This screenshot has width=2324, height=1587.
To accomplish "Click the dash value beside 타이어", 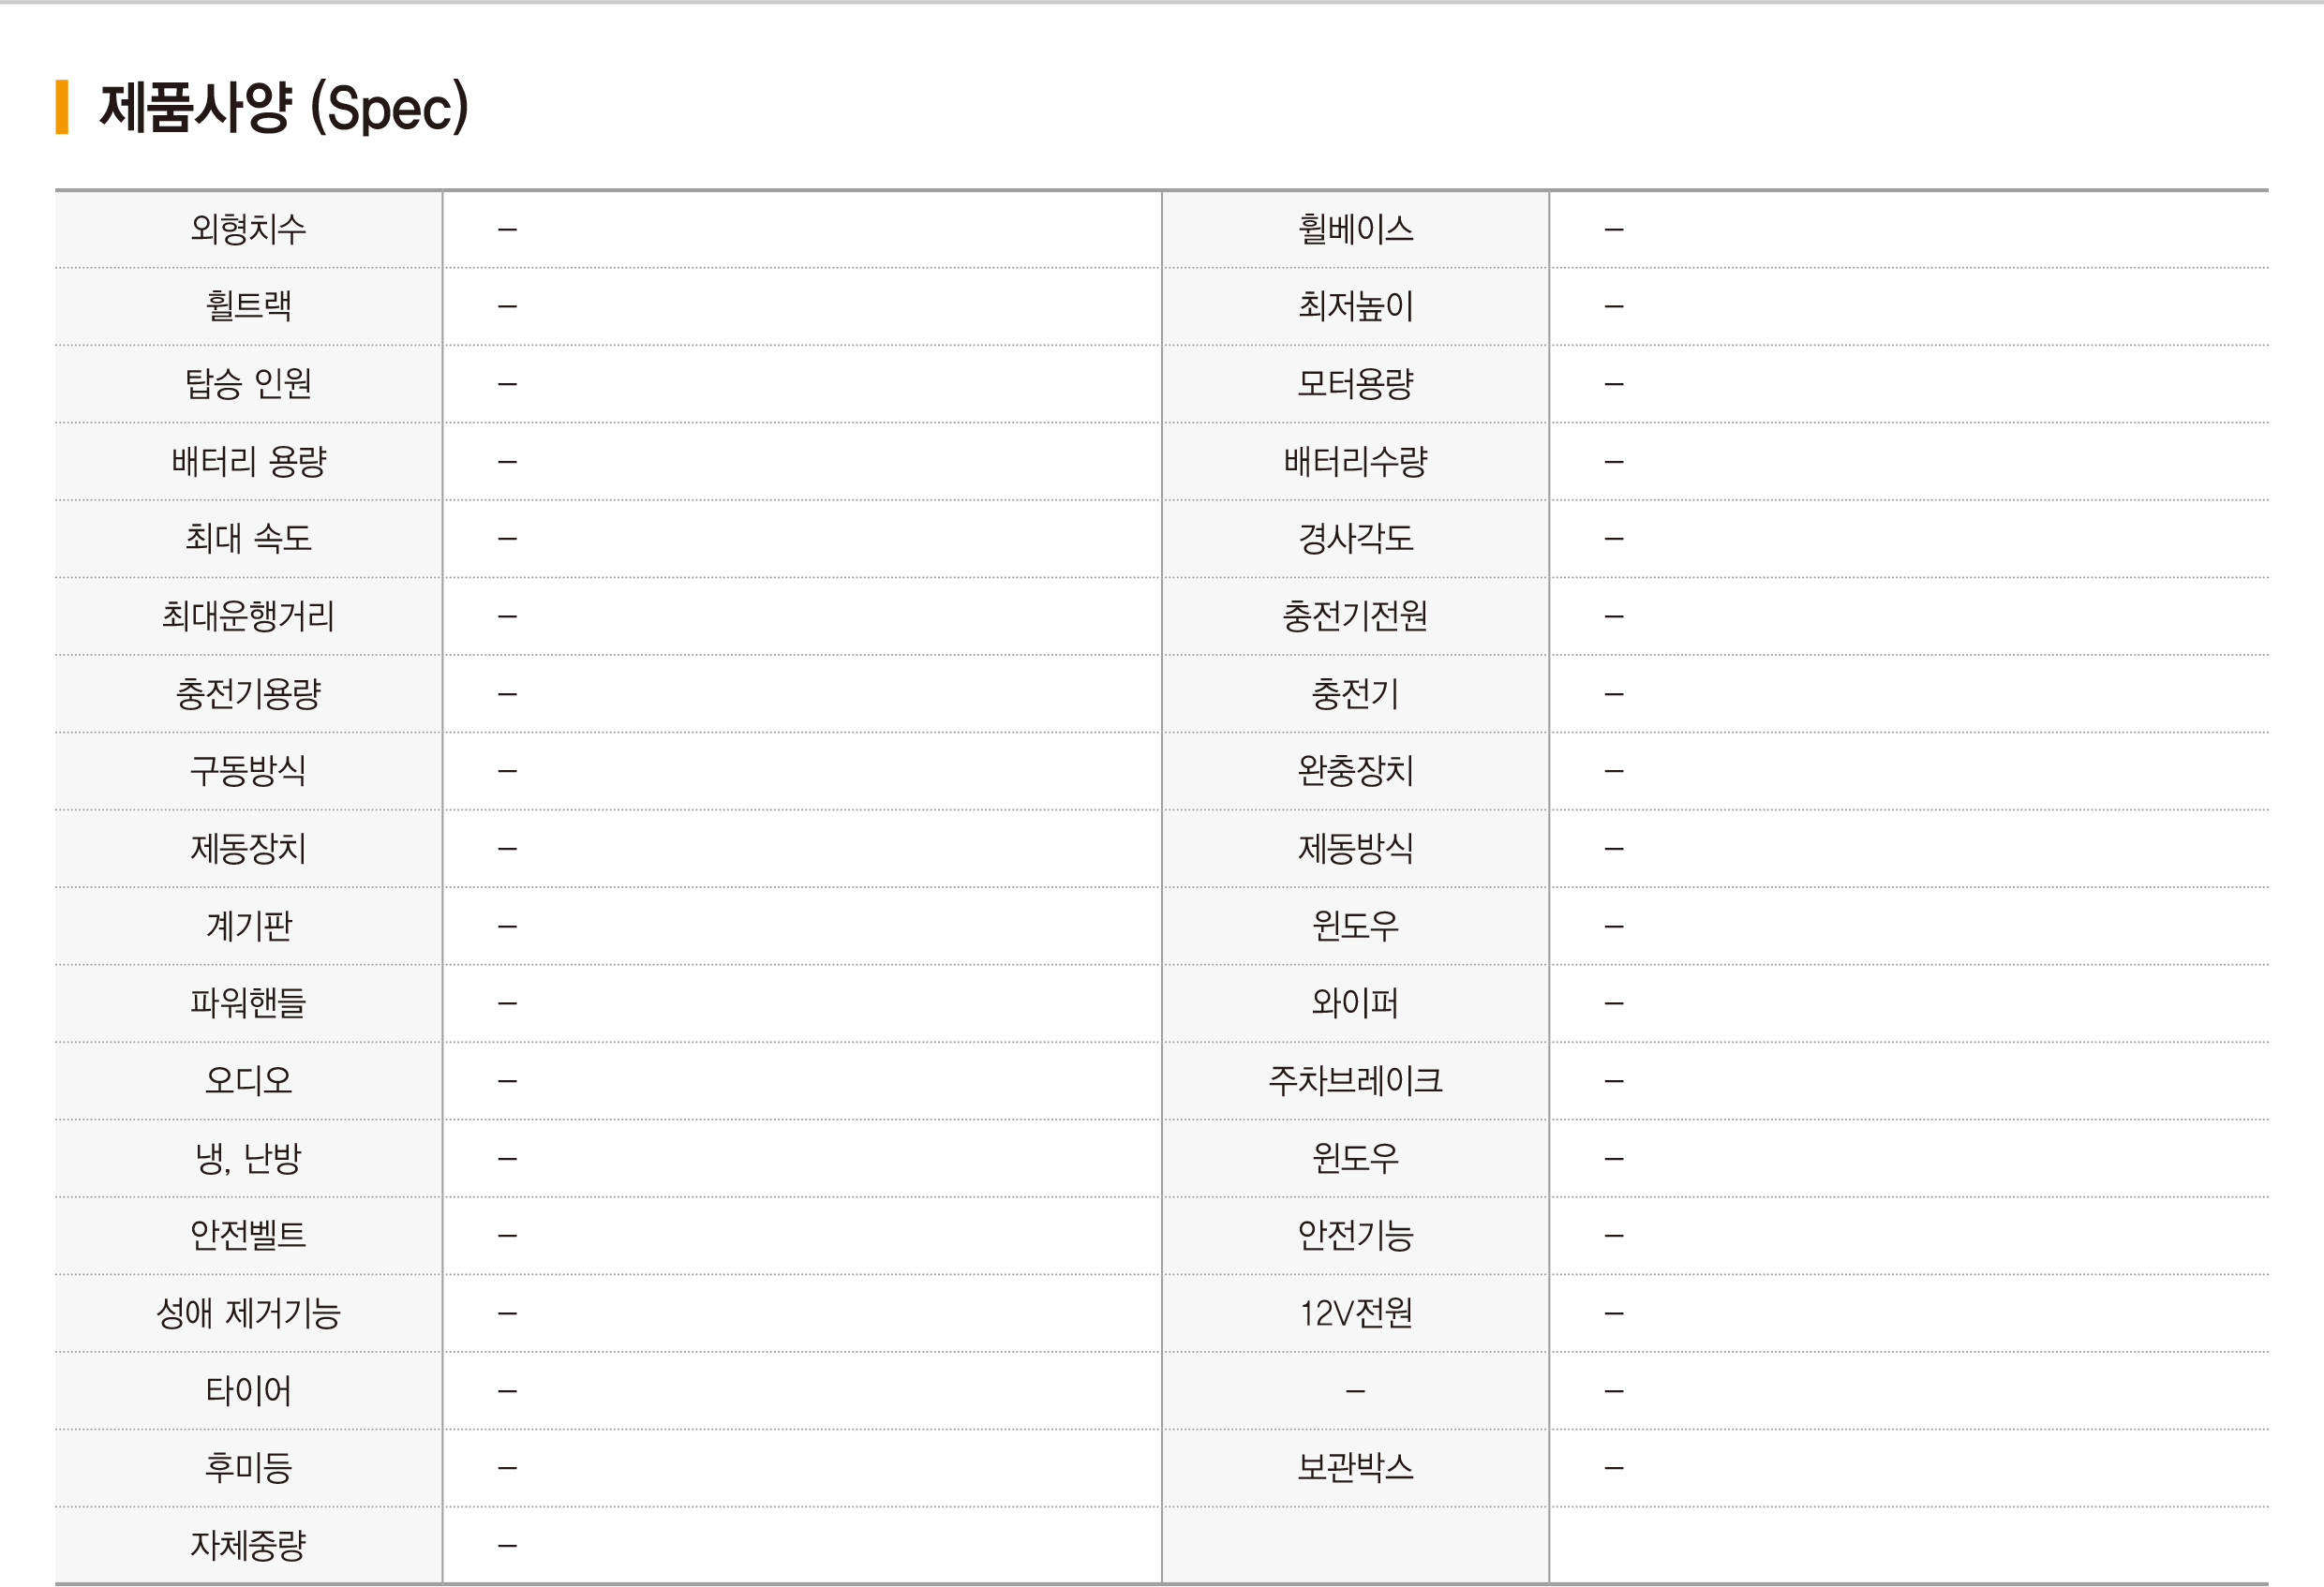I will (x=507, y=1391).
